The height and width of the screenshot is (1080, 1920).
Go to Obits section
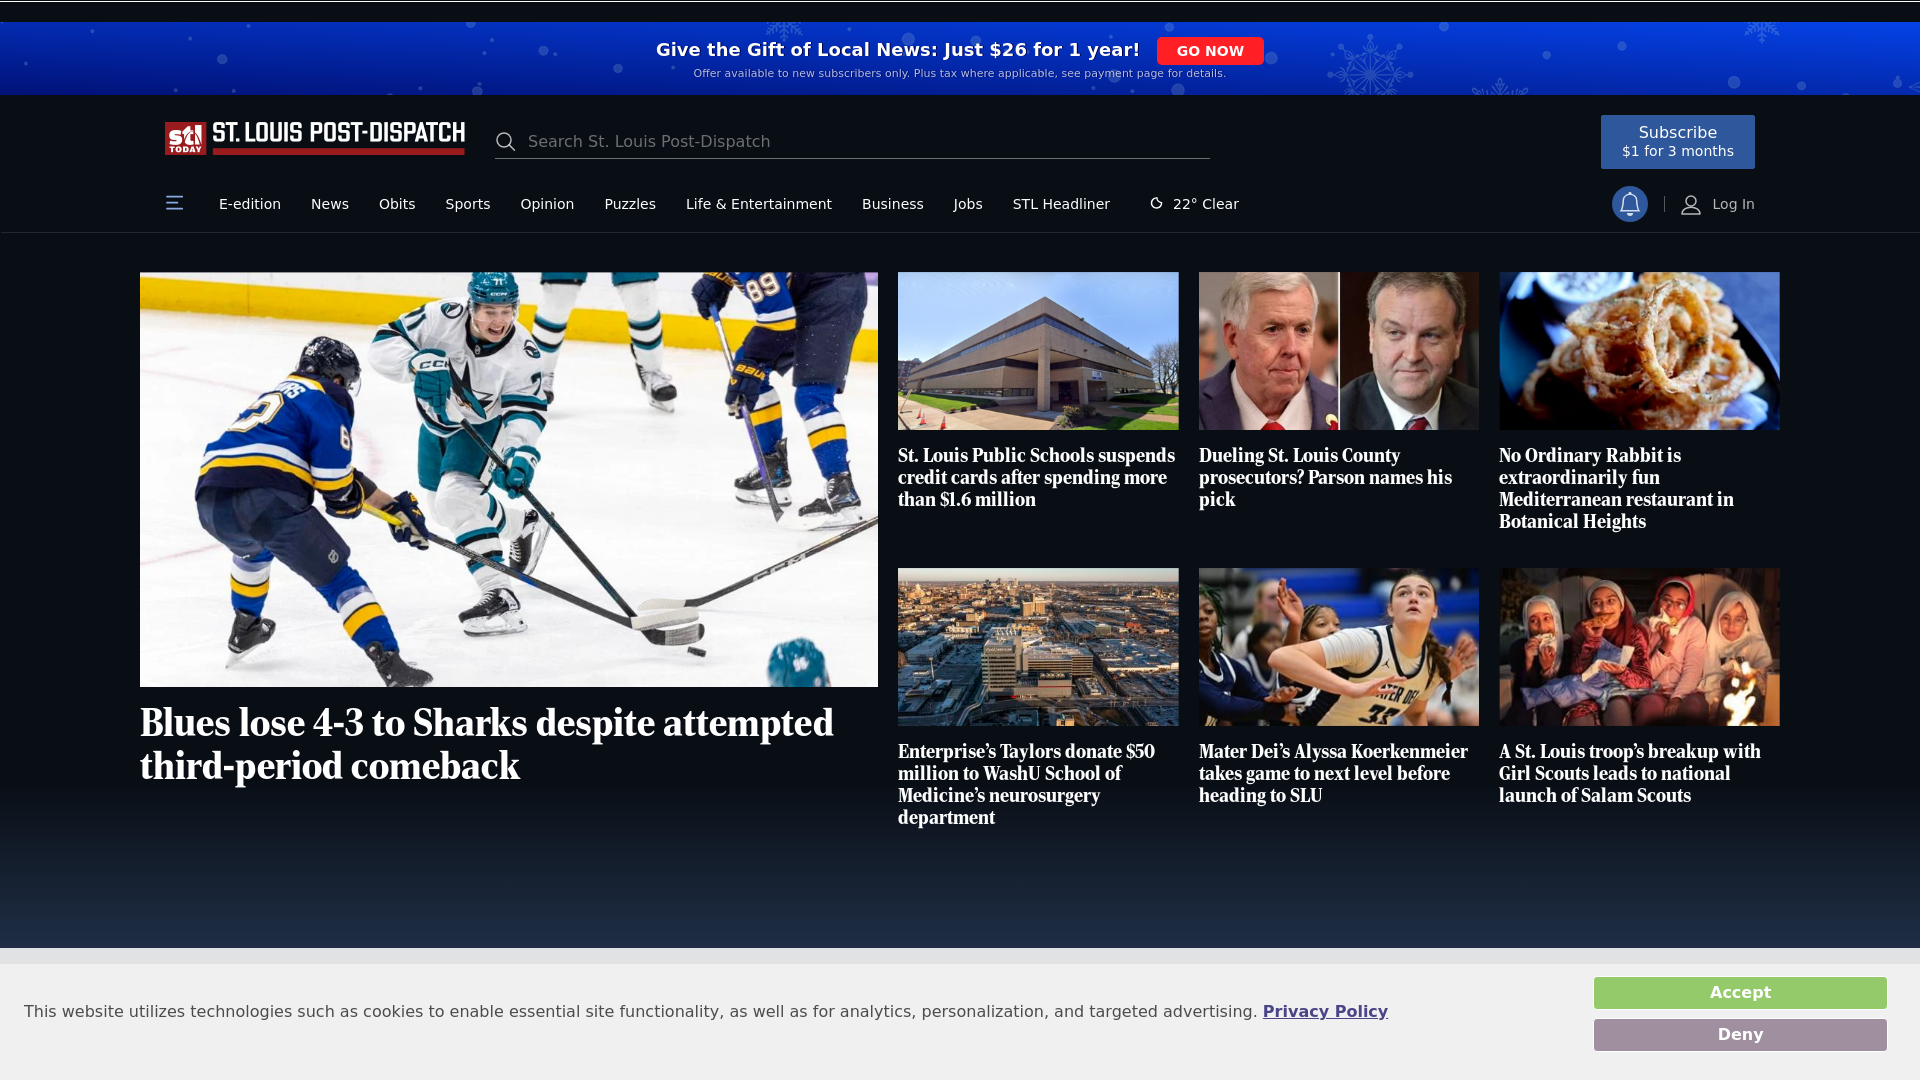(397, 204)
